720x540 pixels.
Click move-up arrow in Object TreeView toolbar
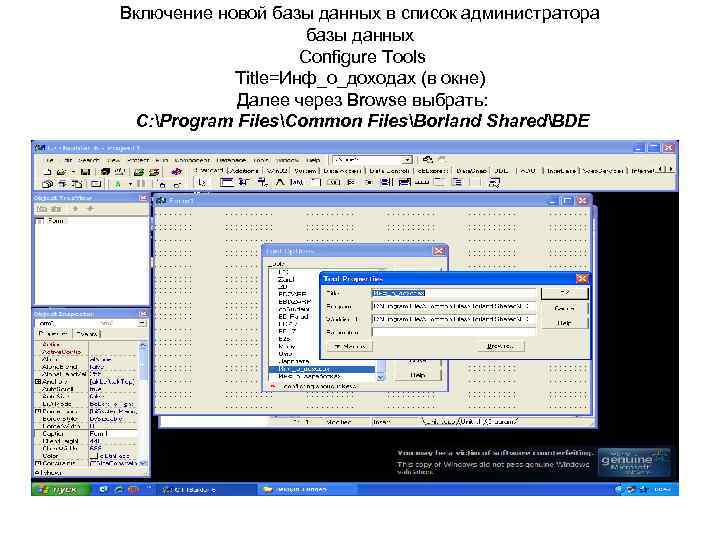click(x=75, y=209)
